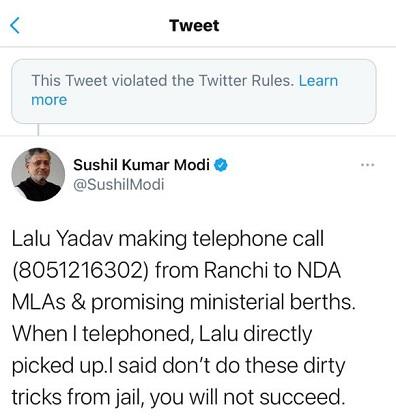Go back using the left arrow
Viewport: 396px width, 416px height.
pos(15,26)
